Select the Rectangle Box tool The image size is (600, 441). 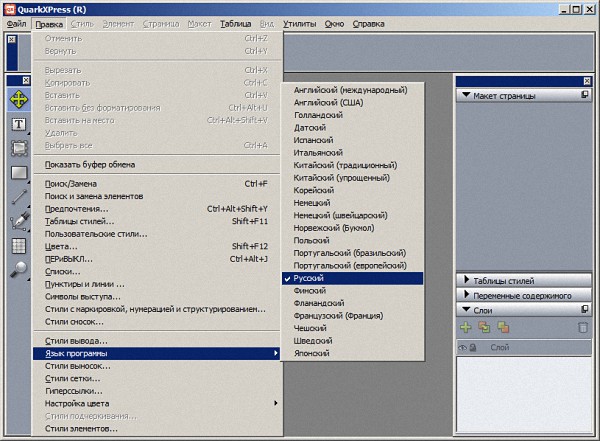pyautogui.click(x=18, y=172)
